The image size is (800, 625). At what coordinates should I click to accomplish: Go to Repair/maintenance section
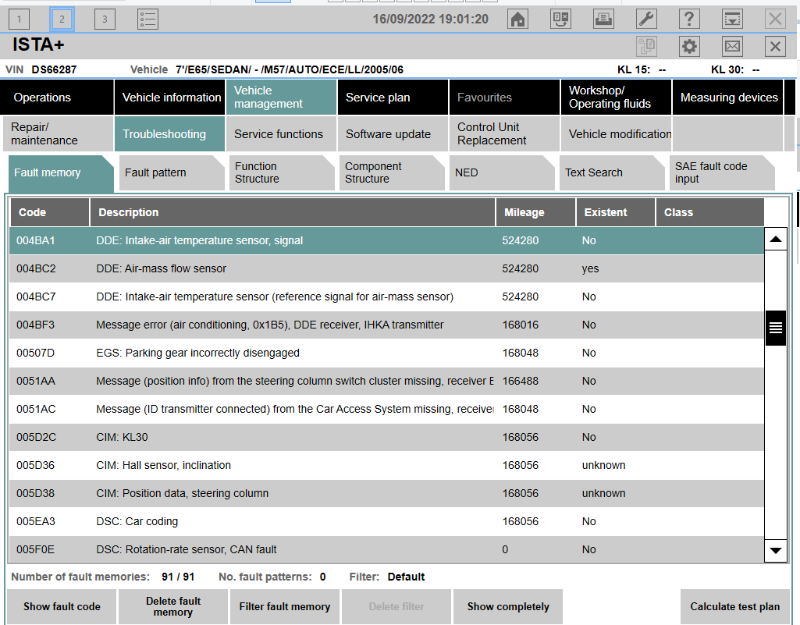pos(58,134)
